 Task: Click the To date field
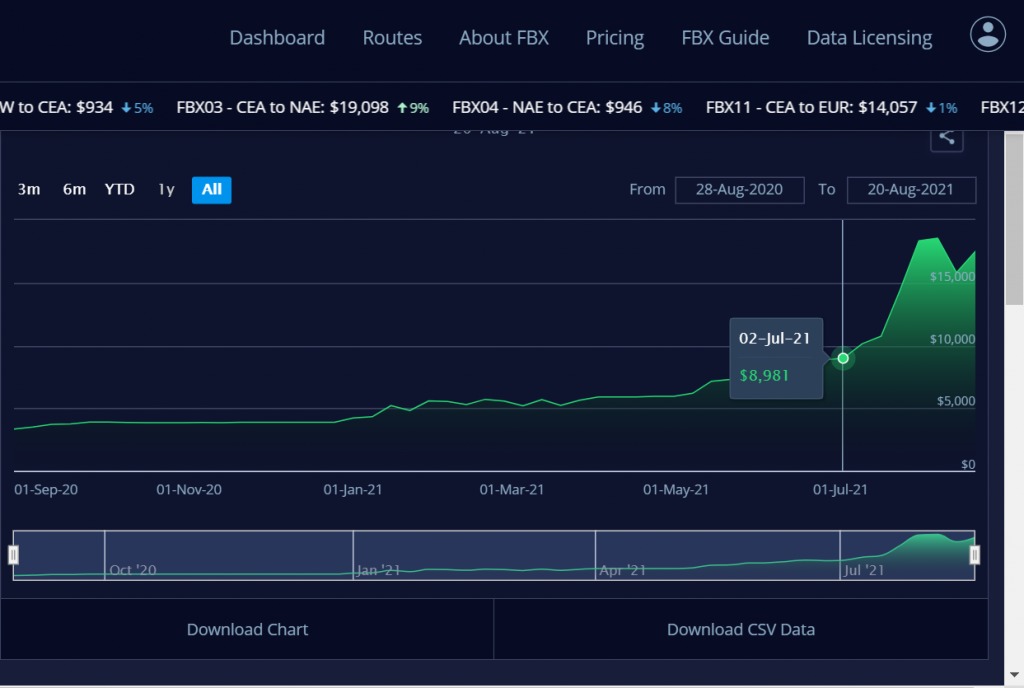point(911,189)
